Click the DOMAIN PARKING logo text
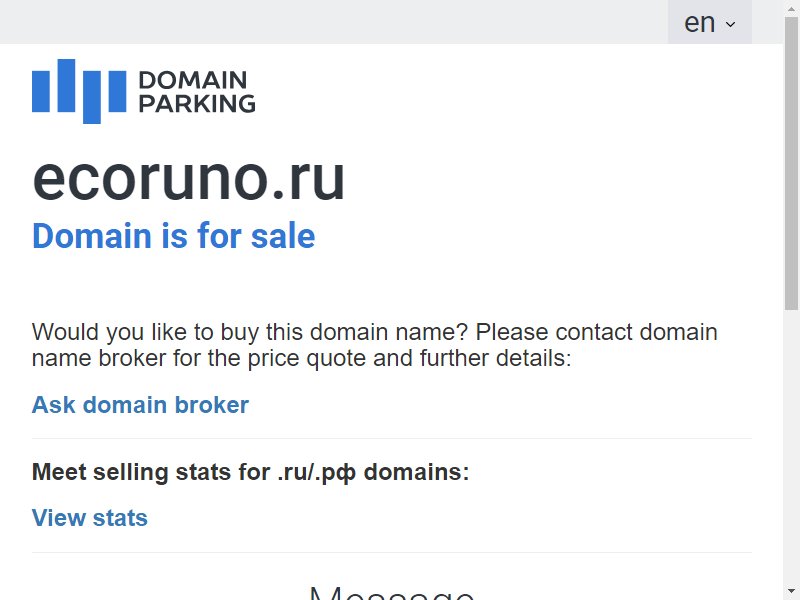The height and width of the screenshot is (600, 800). [197, 92]
